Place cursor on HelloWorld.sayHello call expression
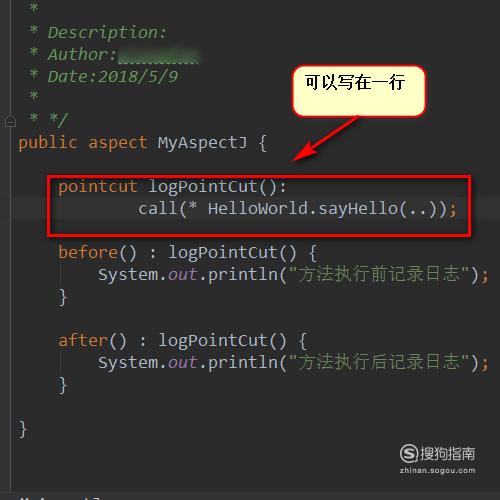The image size is (500, 500). (x=297, y=209)
